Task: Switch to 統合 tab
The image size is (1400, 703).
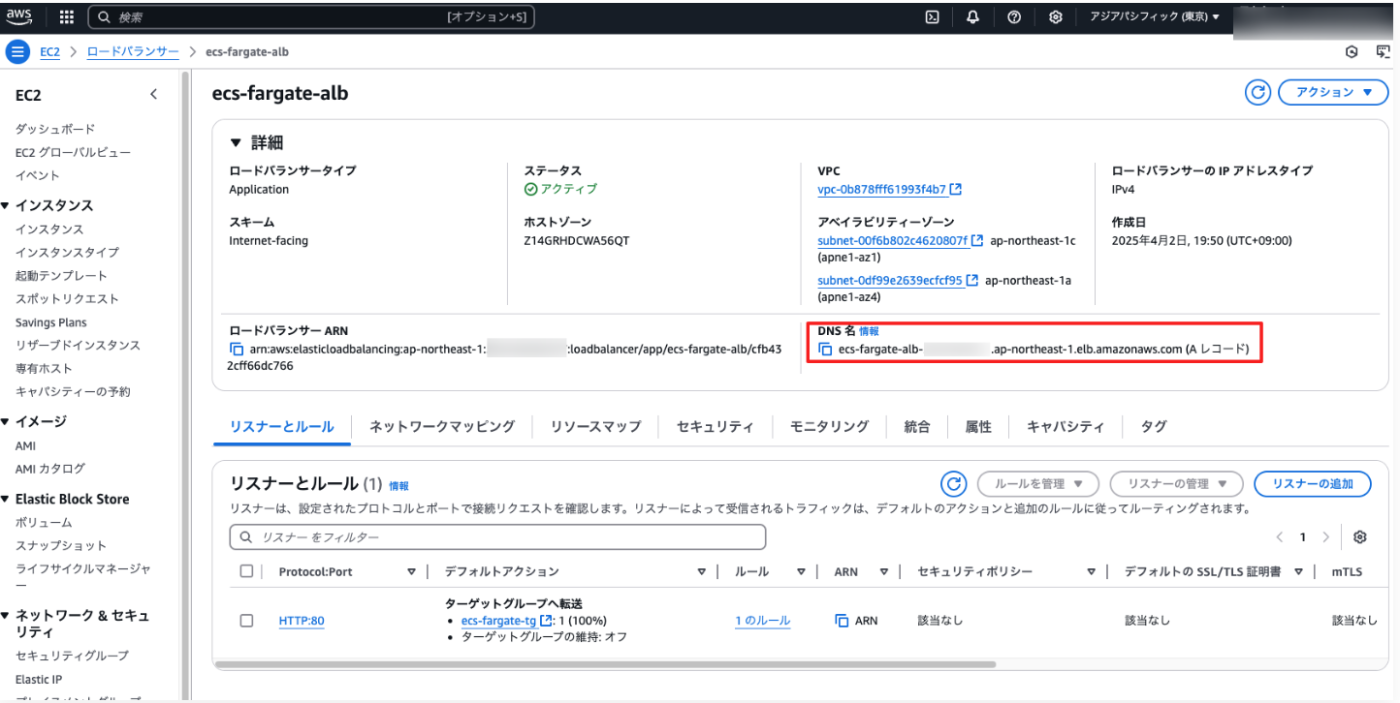Action: [917, 427]
